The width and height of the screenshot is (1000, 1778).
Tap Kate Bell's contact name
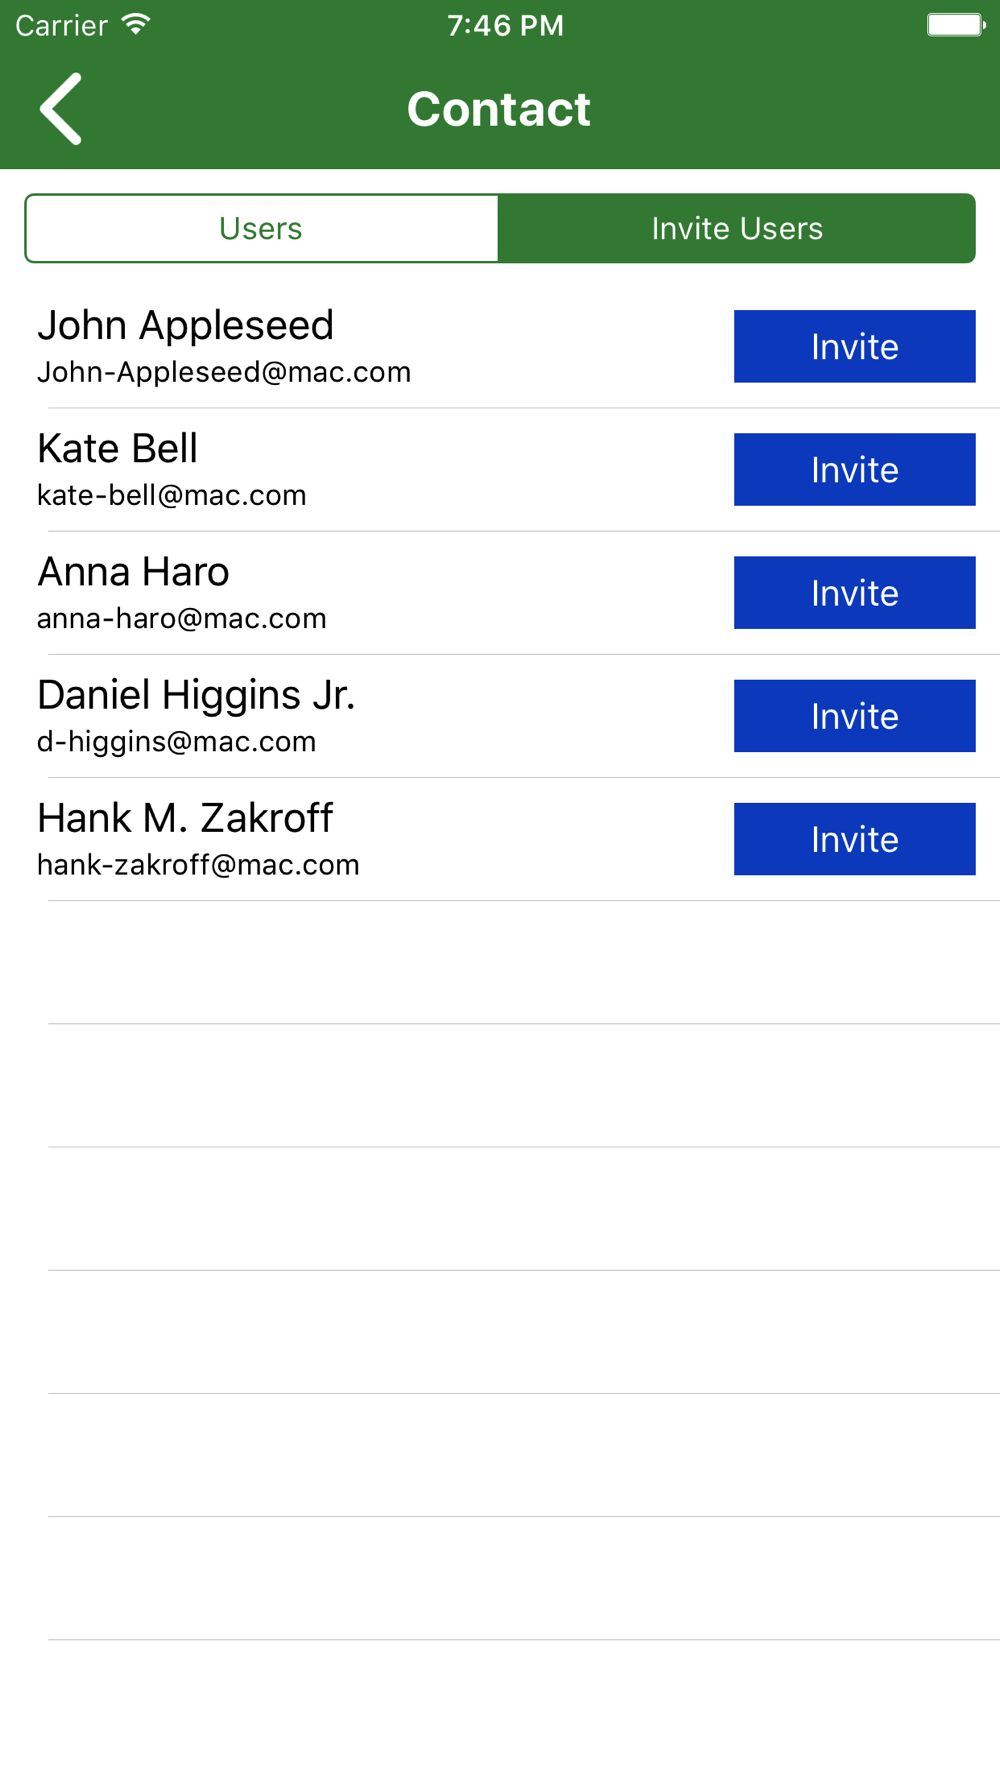[x=117, y=449]
